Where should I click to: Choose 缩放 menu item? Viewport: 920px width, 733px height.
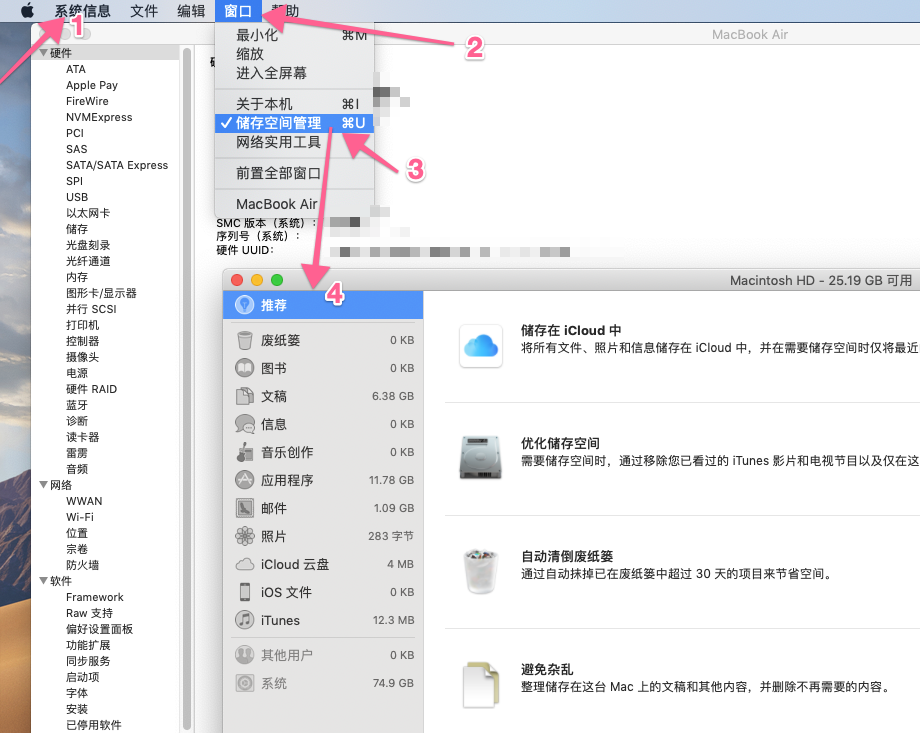(295, 54)
